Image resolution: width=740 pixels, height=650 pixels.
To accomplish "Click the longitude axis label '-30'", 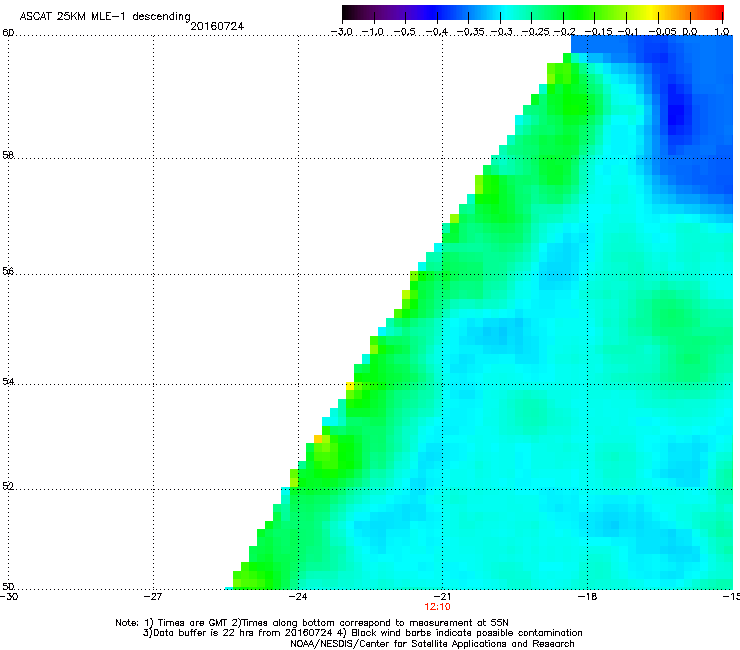I will 9,597.
